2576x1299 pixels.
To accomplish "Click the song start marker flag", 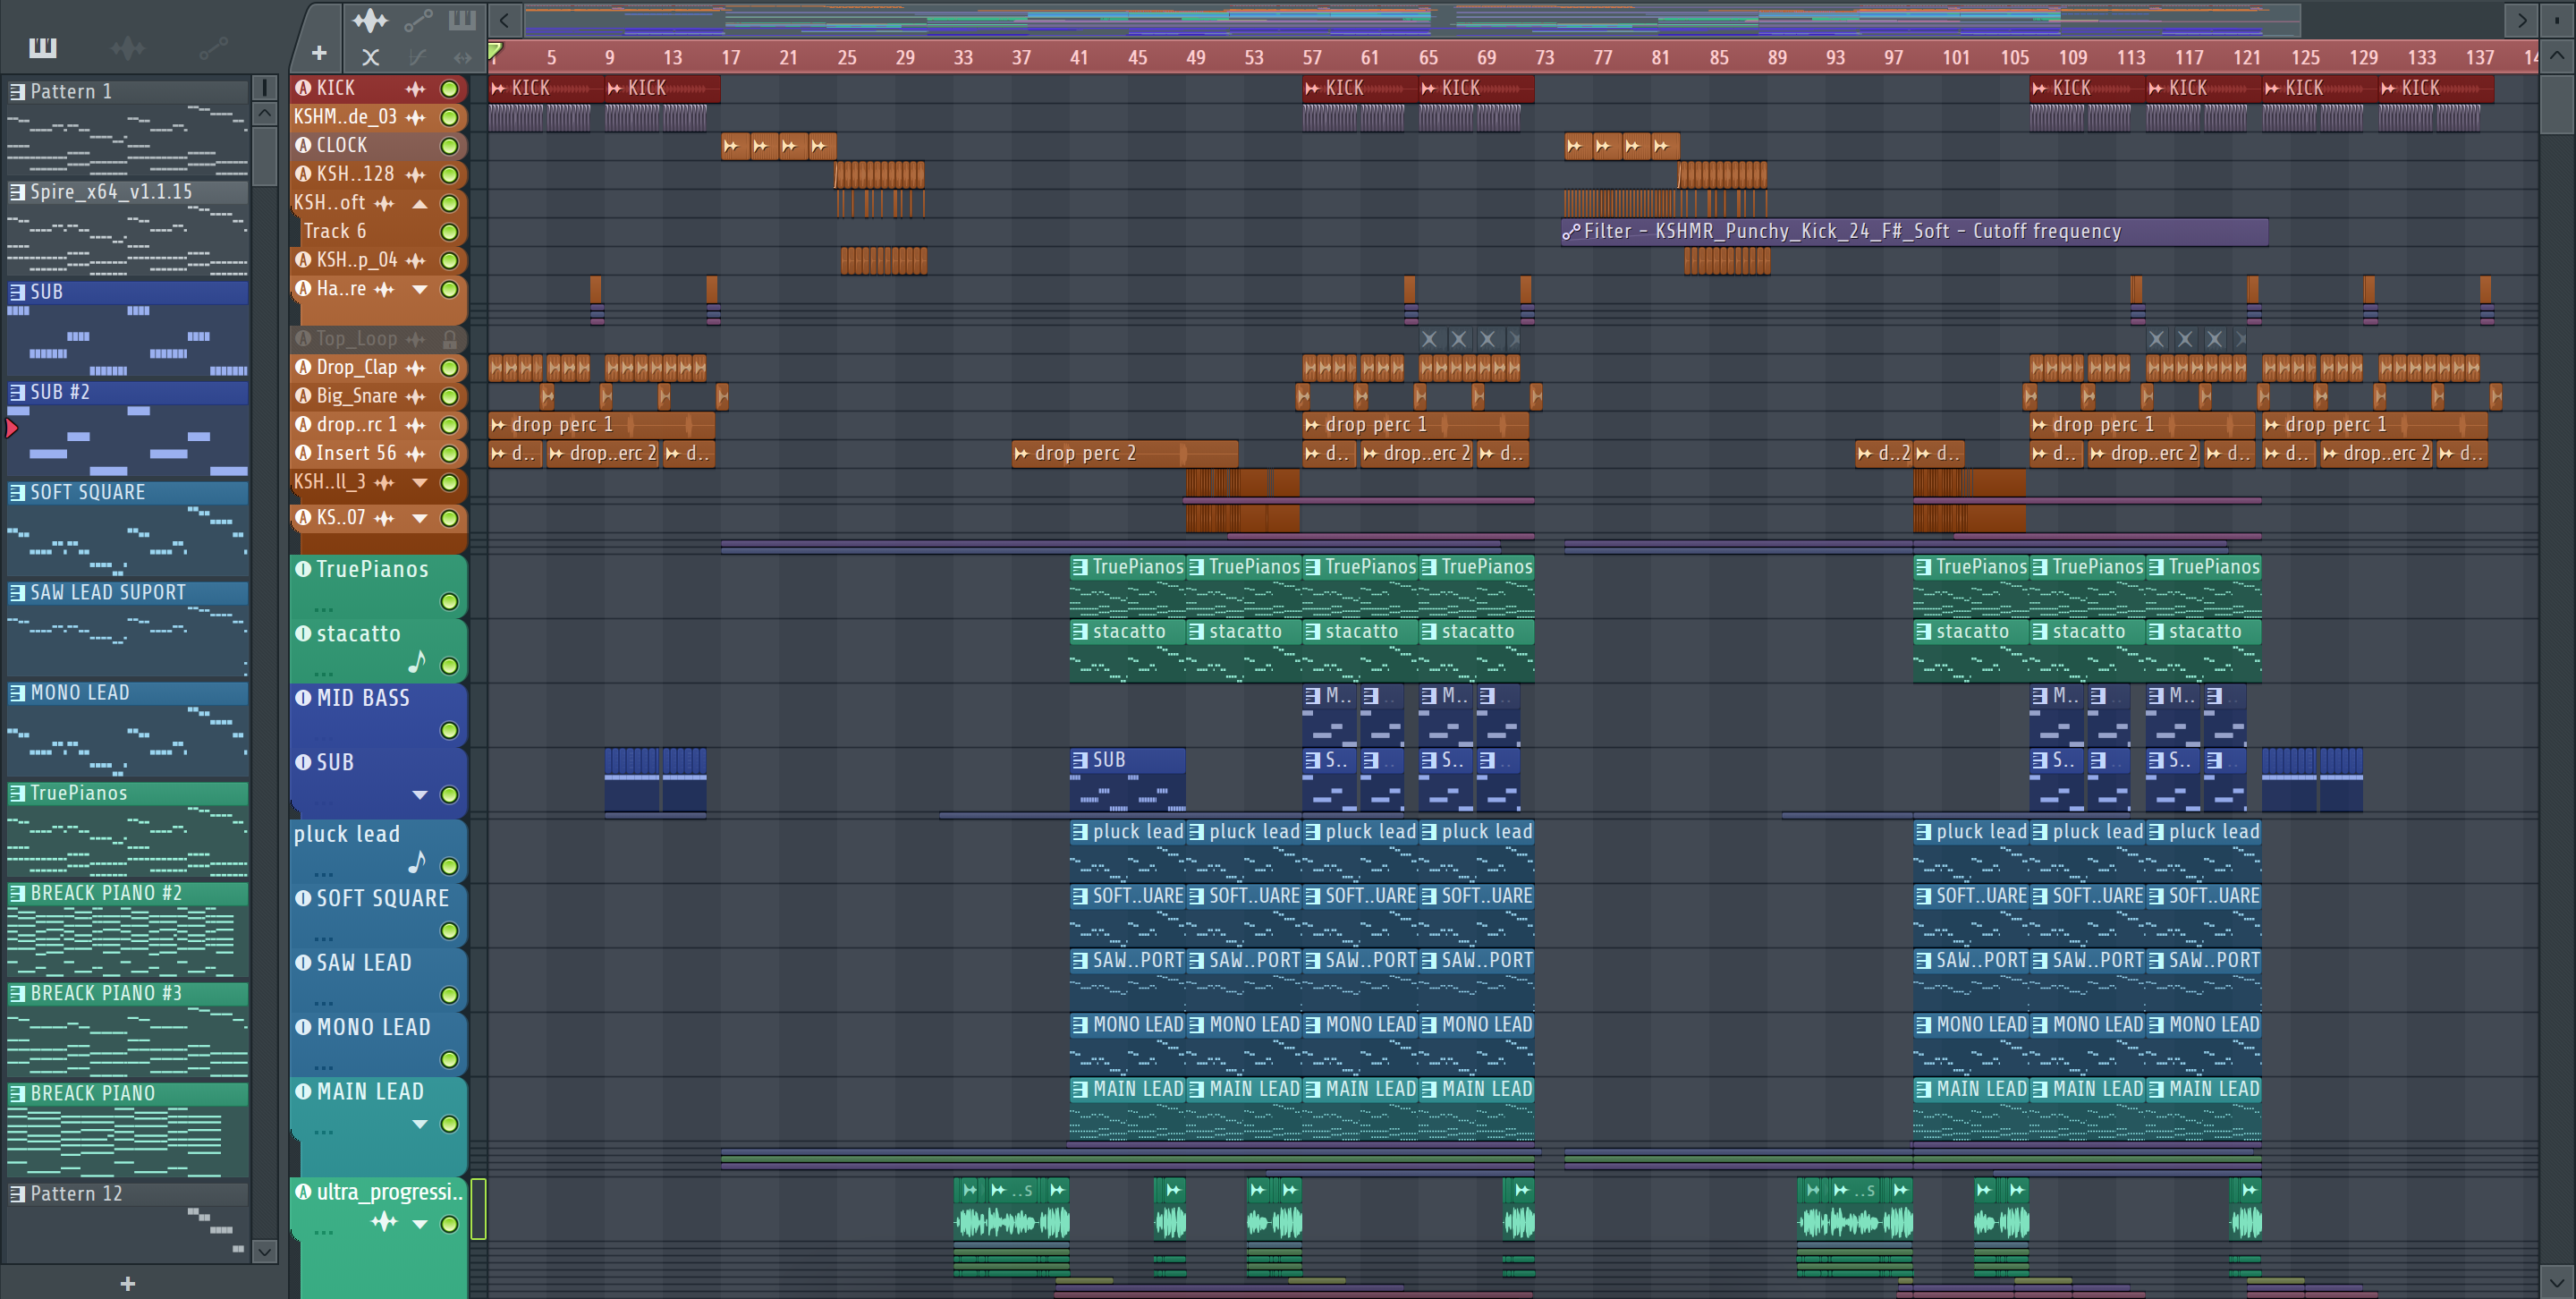I will click(495, 51).
